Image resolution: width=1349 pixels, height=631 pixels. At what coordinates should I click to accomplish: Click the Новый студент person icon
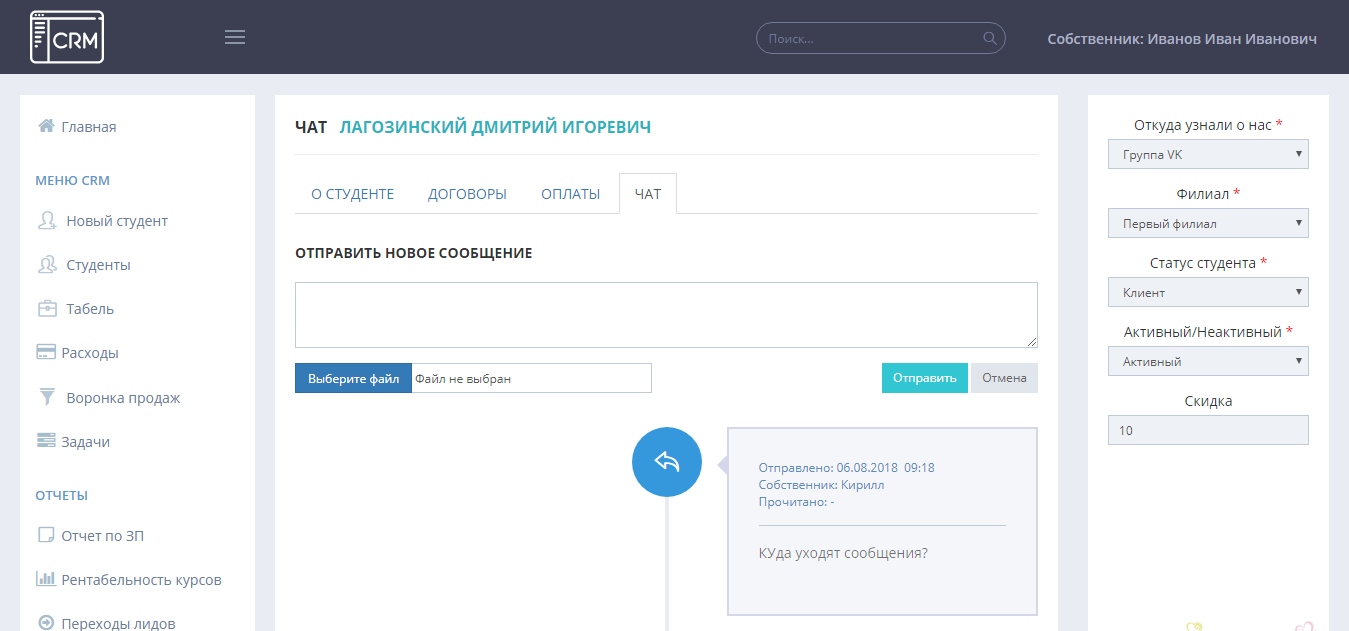pyautogui.click(x=46, y=221)
